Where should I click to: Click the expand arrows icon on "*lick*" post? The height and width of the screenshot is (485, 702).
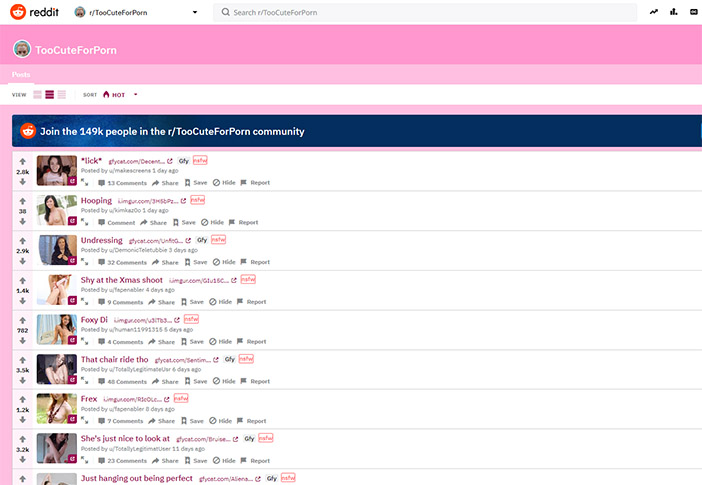pos(85,182)
